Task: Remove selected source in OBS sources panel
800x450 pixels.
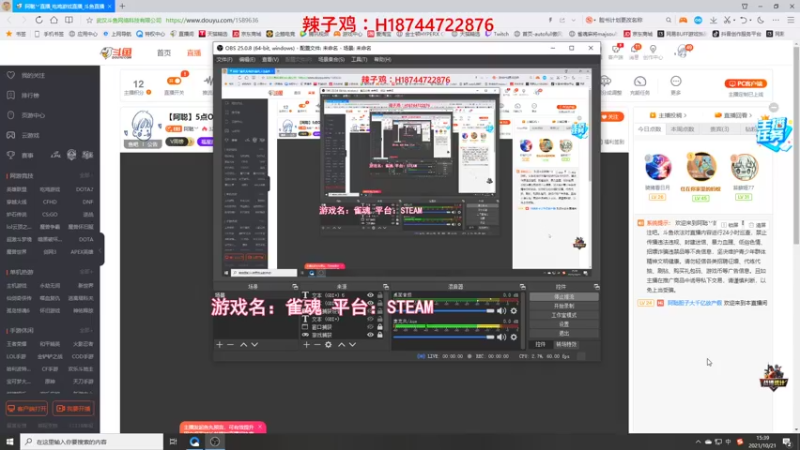Action: pos(317,345)
